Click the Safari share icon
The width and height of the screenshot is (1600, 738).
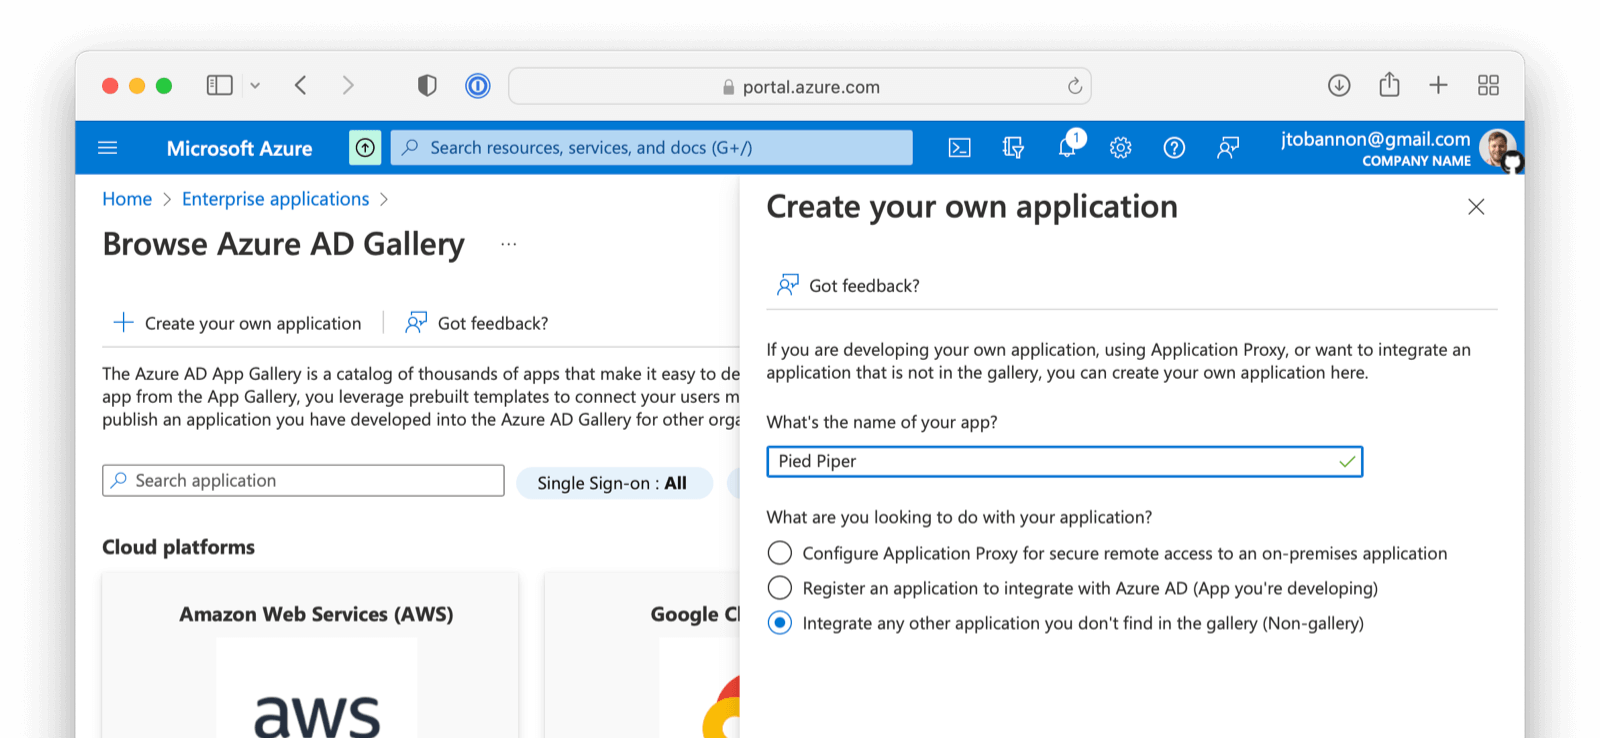tap(1389, 85)
